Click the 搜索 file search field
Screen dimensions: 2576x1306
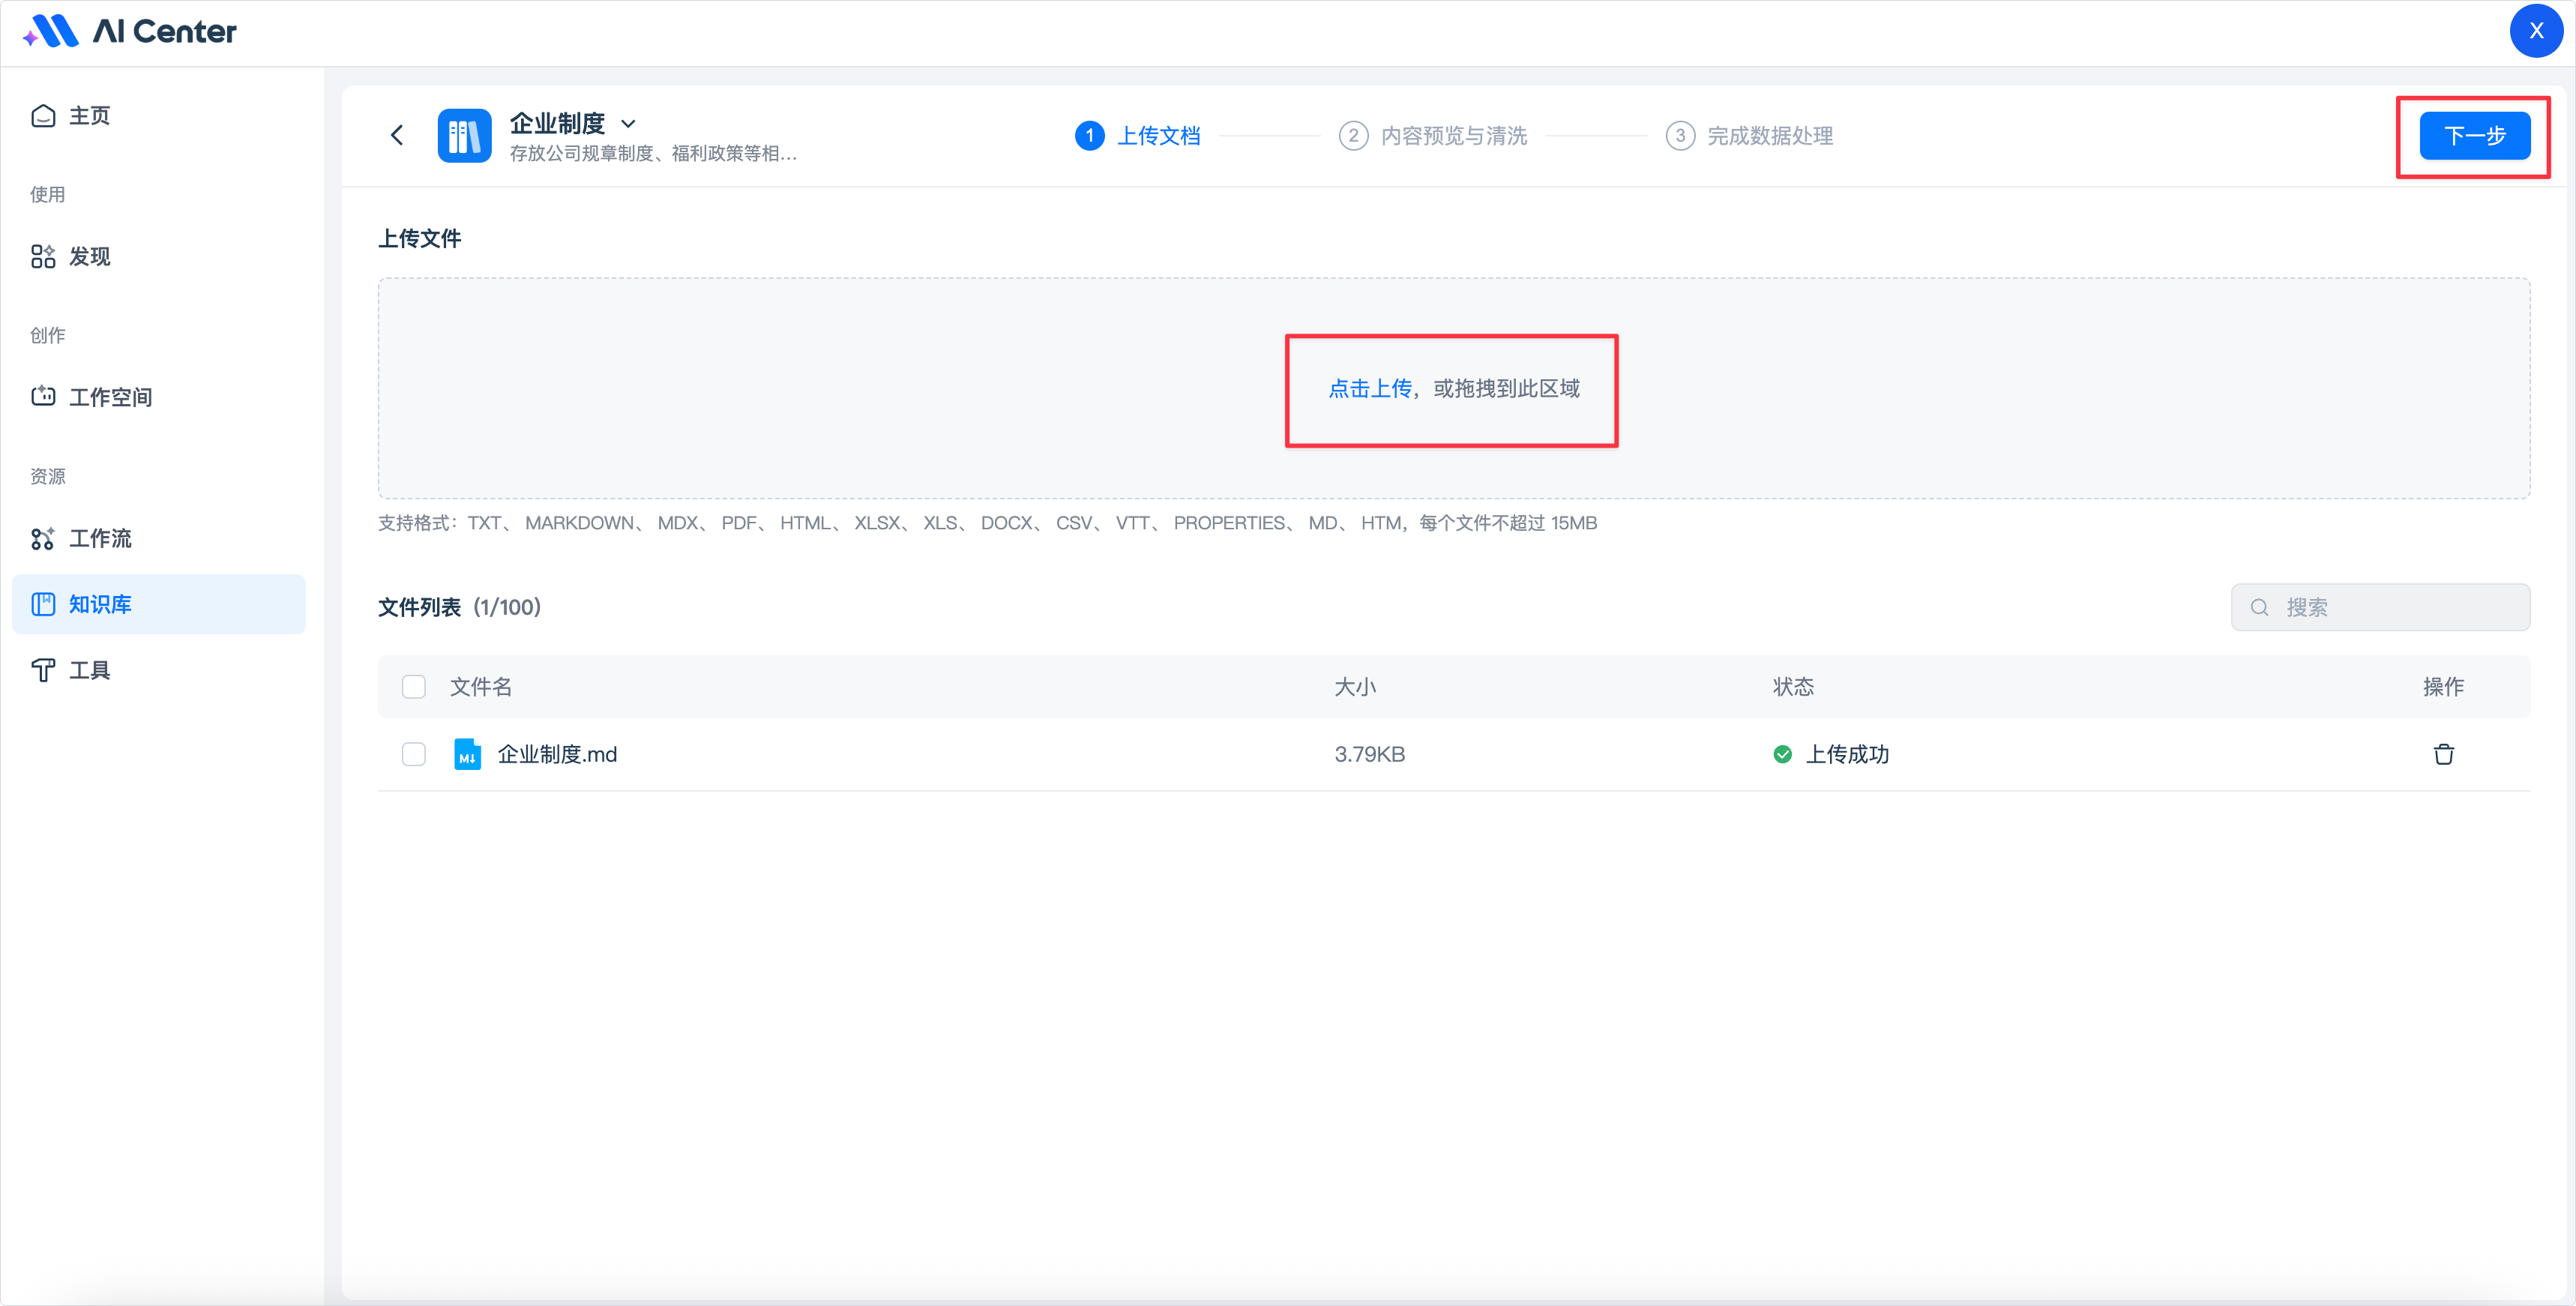pos(2400,607)
